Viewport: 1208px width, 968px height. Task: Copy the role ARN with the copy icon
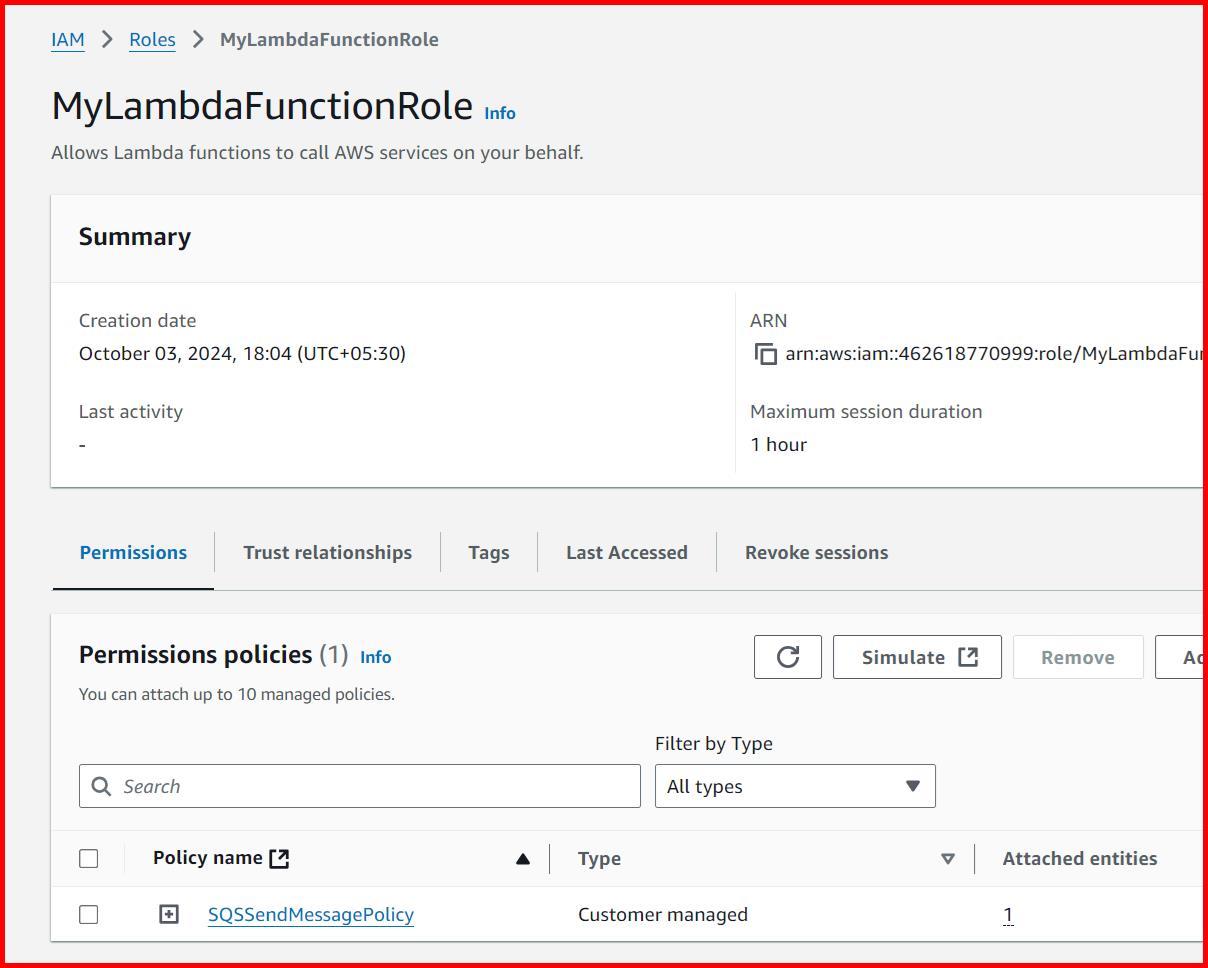[765, 354]
